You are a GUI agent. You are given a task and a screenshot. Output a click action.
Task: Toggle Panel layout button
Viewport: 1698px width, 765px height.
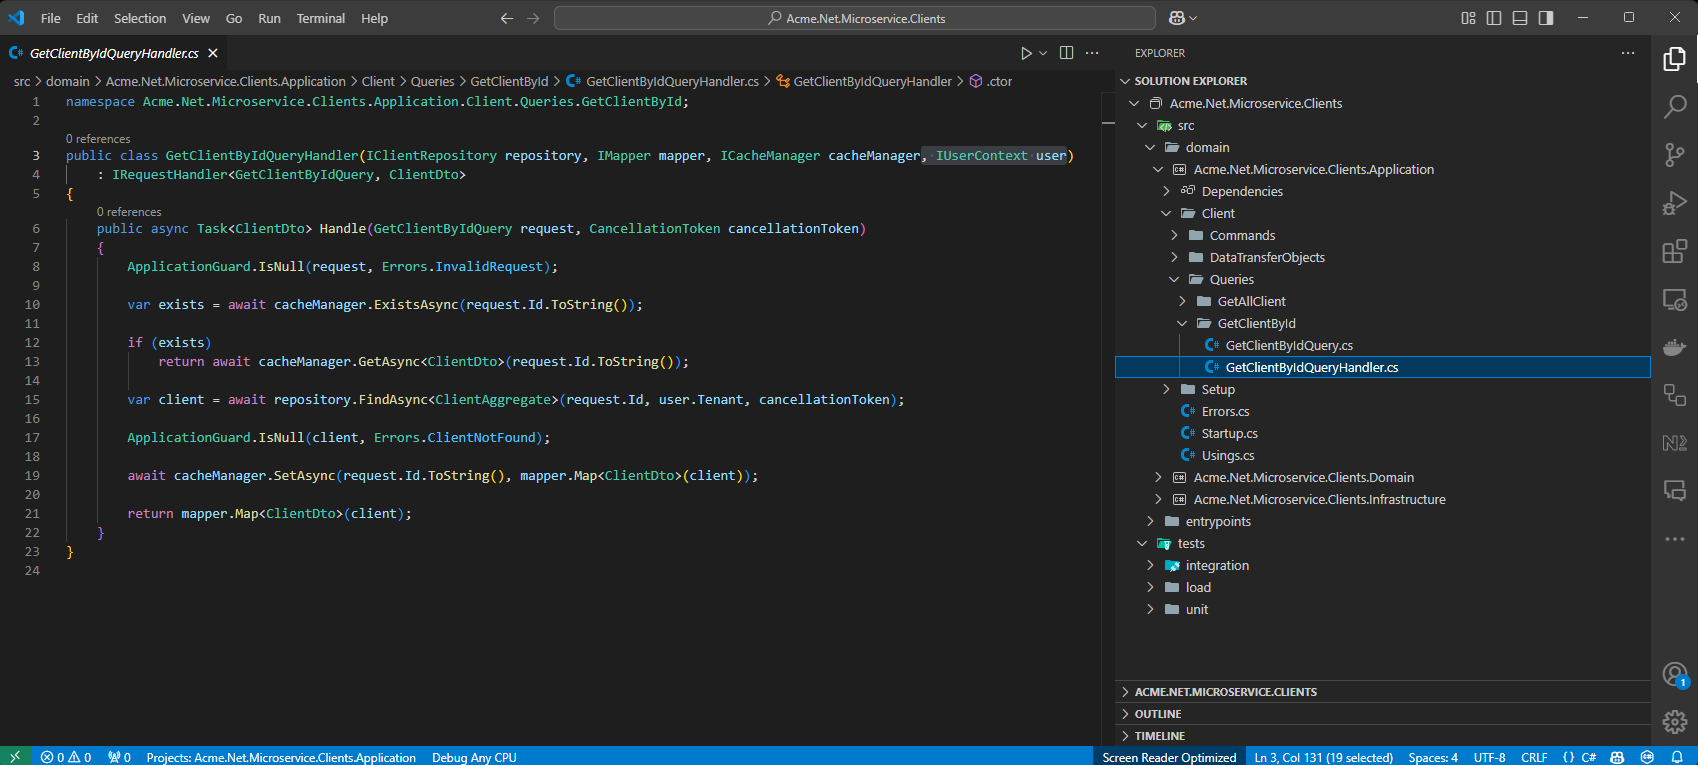pyautogui.click(x=1520, y=18)
